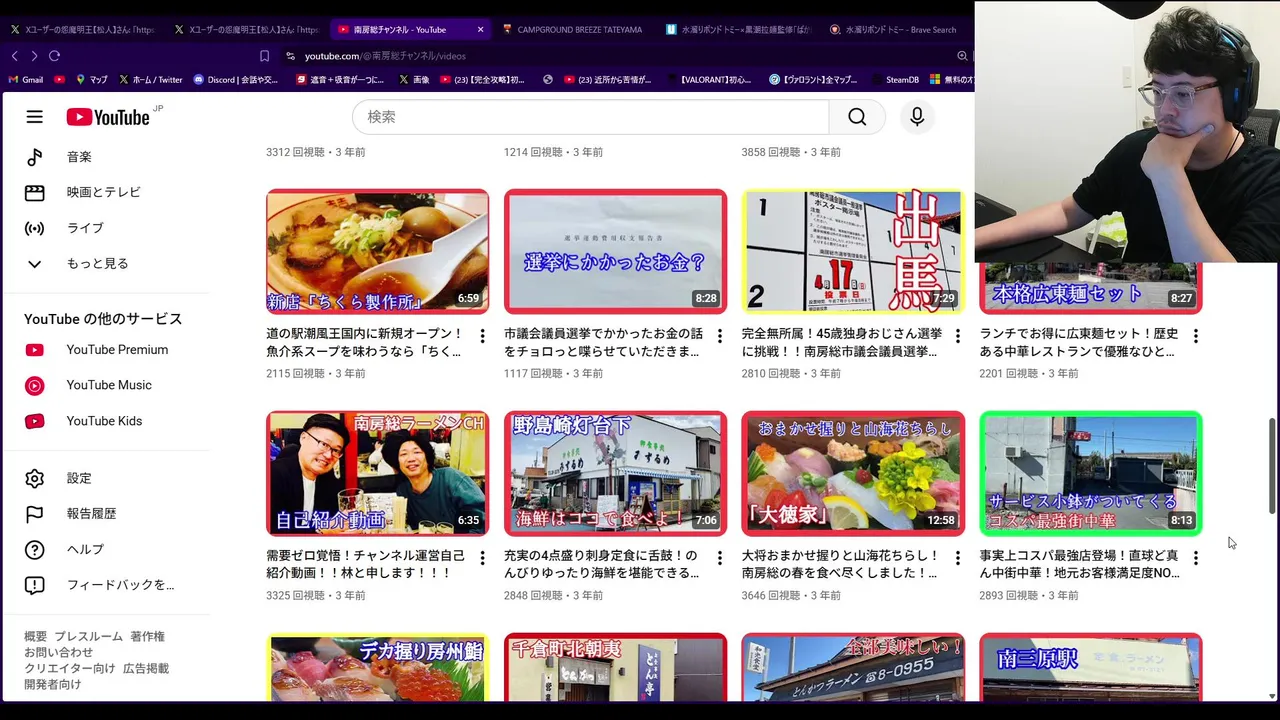This screenshot has width=1280, height=720.
Task: Open the 開発者向け footer link
Action: 52,684
